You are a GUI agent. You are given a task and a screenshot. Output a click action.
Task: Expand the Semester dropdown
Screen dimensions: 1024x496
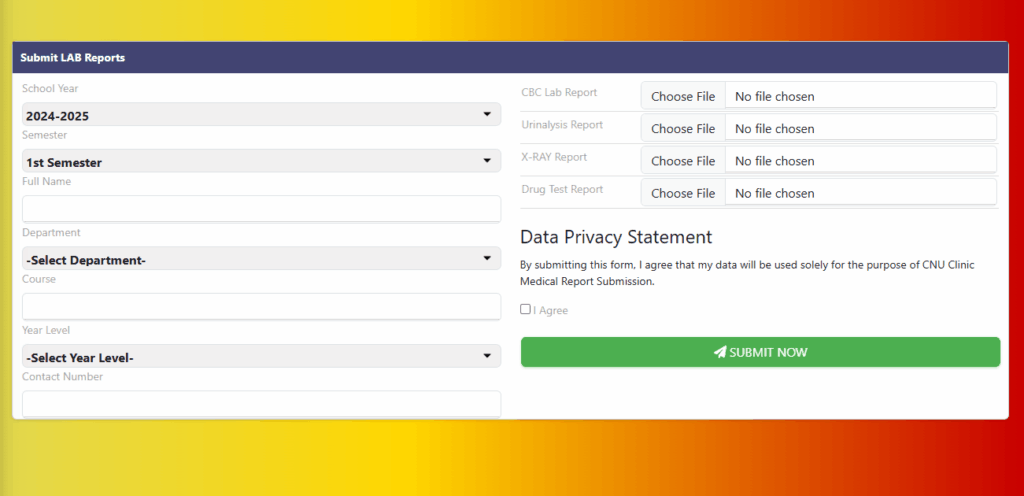tap(261, 161)
